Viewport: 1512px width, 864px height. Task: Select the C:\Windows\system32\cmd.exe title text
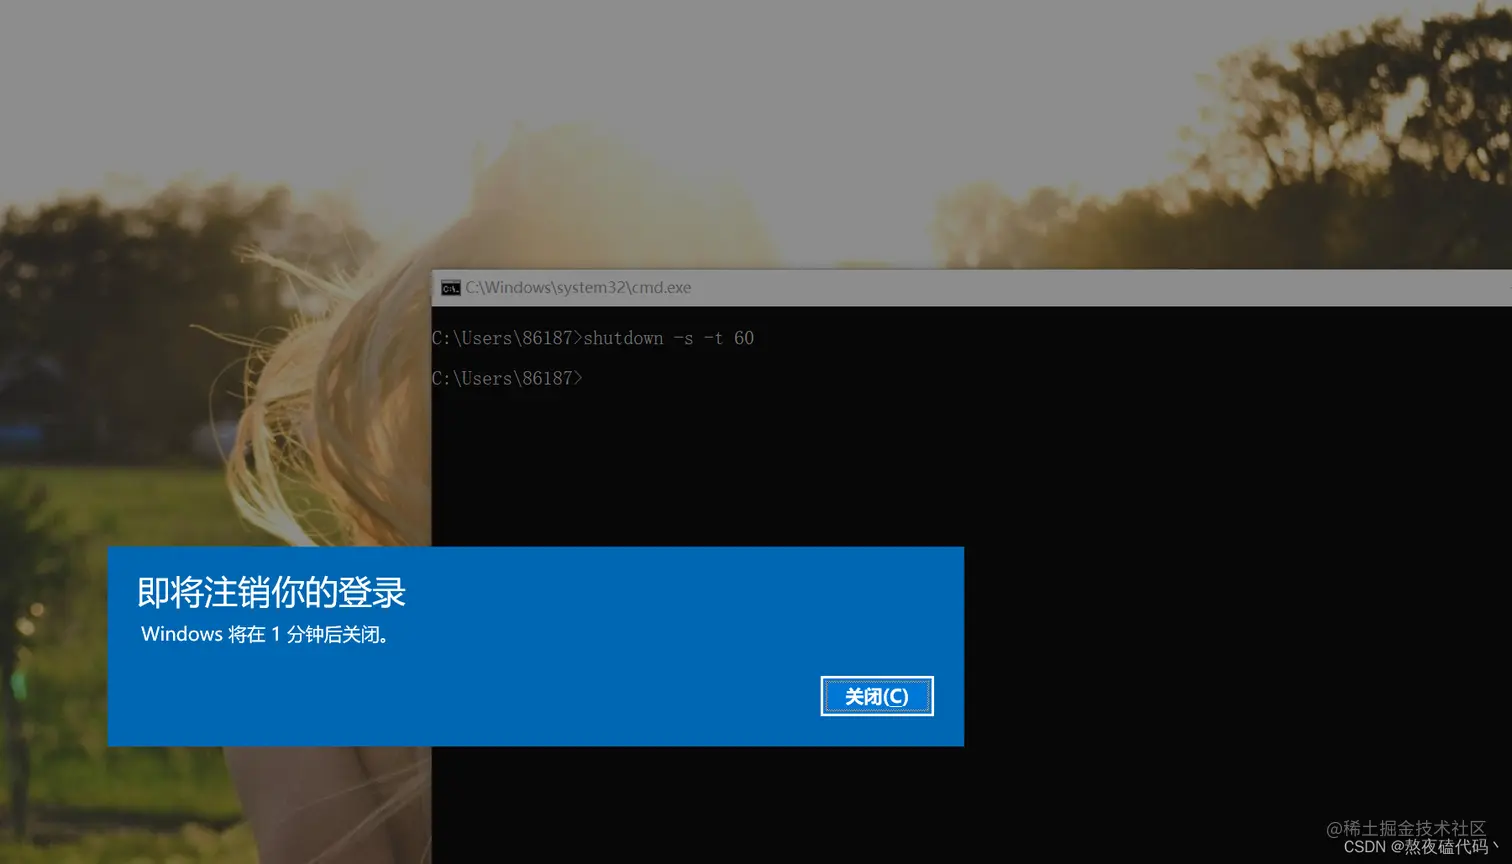click(x=577, y=287)
